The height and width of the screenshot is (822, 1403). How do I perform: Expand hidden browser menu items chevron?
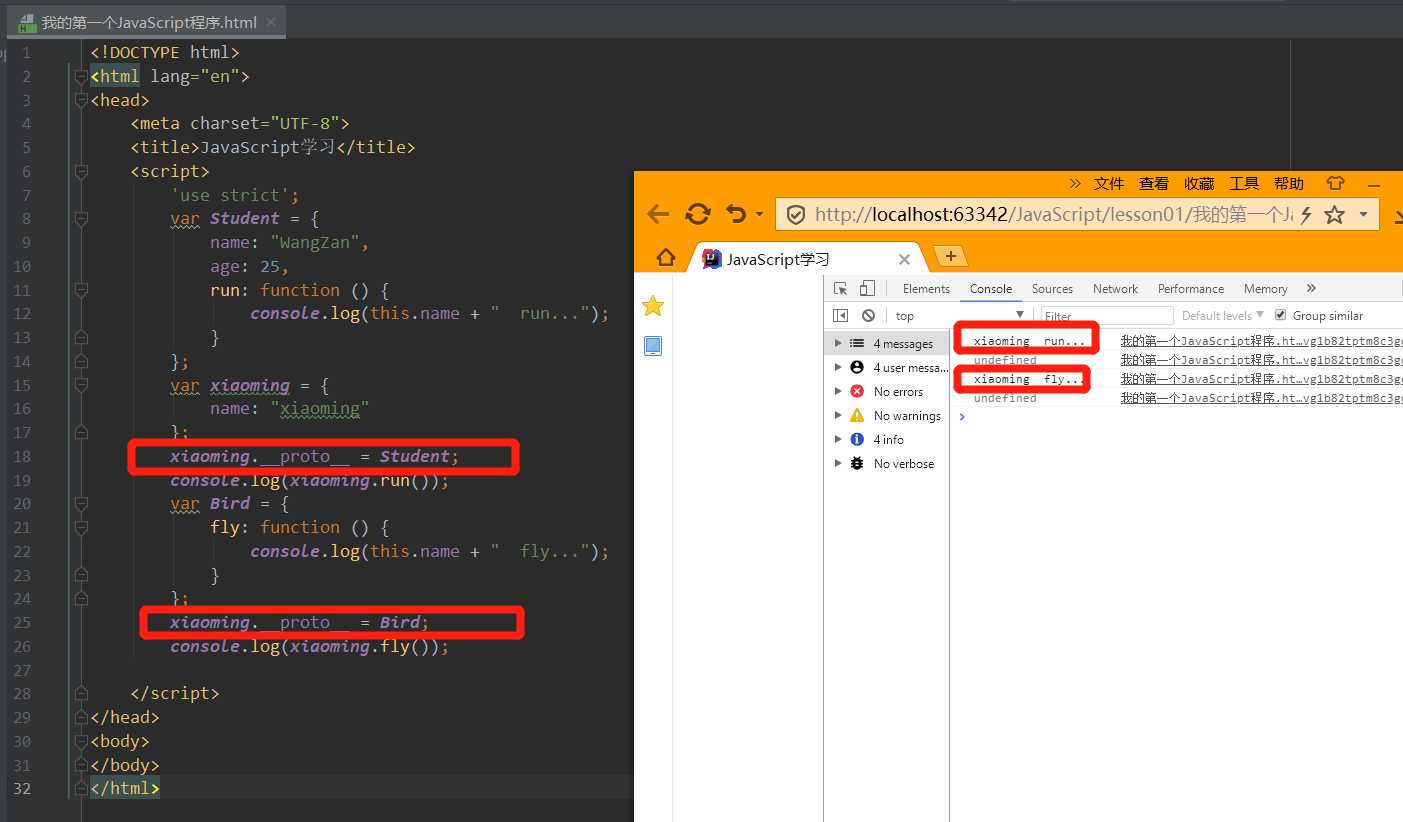tap(1075, 183)
